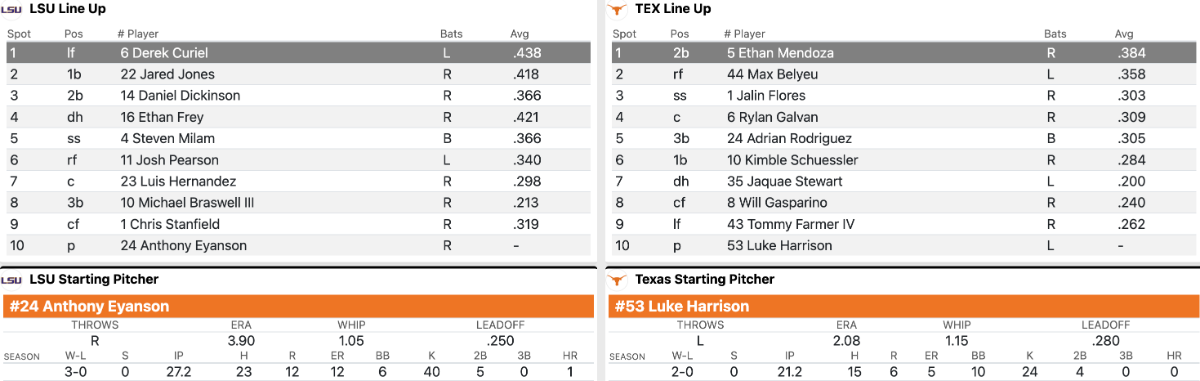Select the Ethan Mendoza lineup row
The image size is (1200, 381).
tap(904, 53)
